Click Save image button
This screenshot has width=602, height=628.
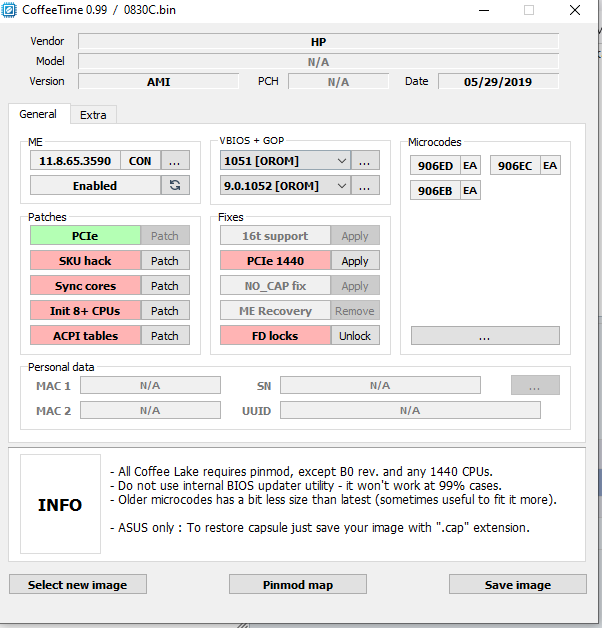(517, 584)
